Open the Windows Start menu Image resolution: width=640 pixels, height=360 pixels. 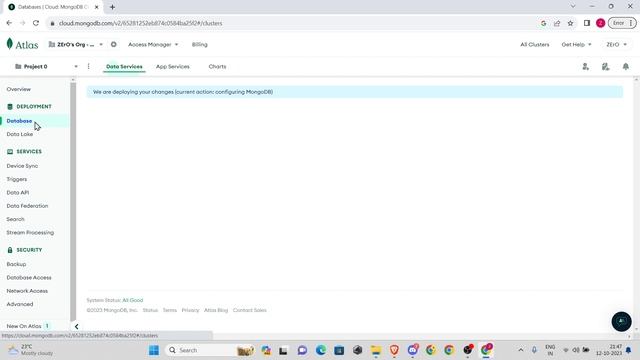pos(154,350)
